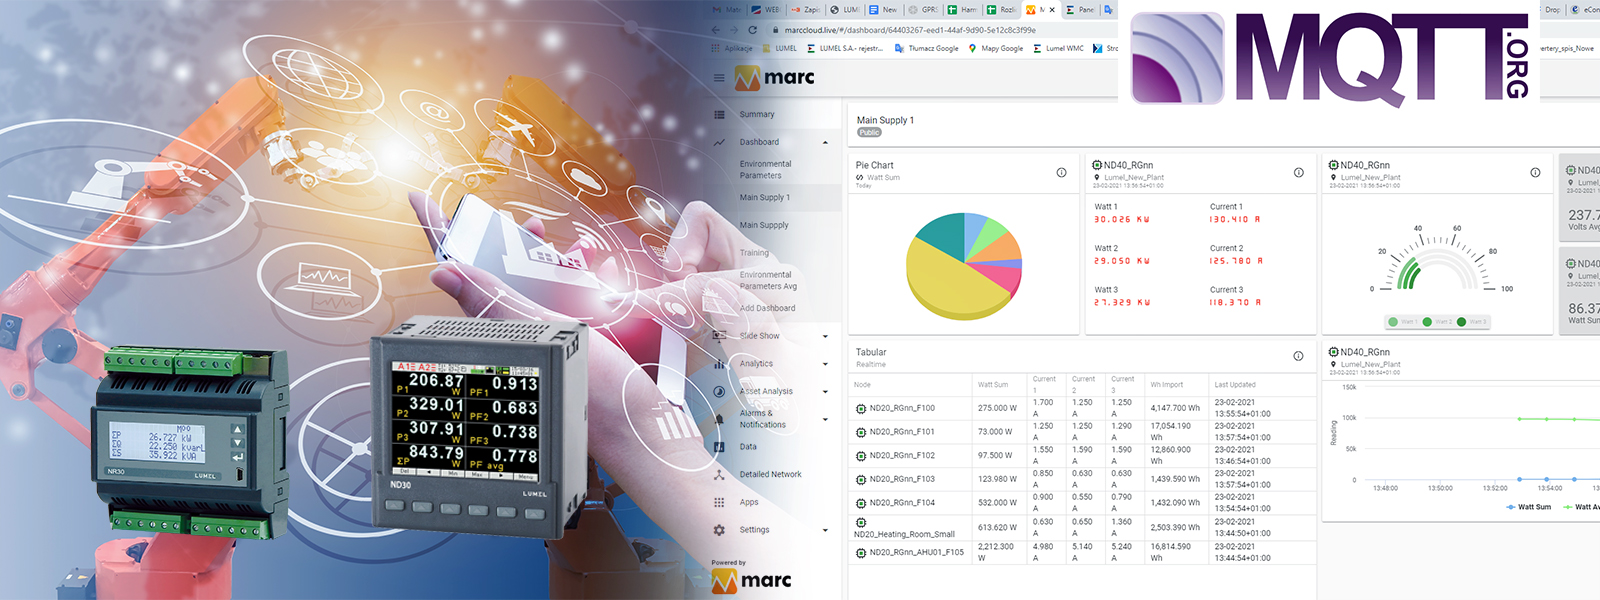Toggle Watt 2 legend on gauge
This screenshot has height=600, width=1600.
pyautogui.click(x=1439, y=322)
